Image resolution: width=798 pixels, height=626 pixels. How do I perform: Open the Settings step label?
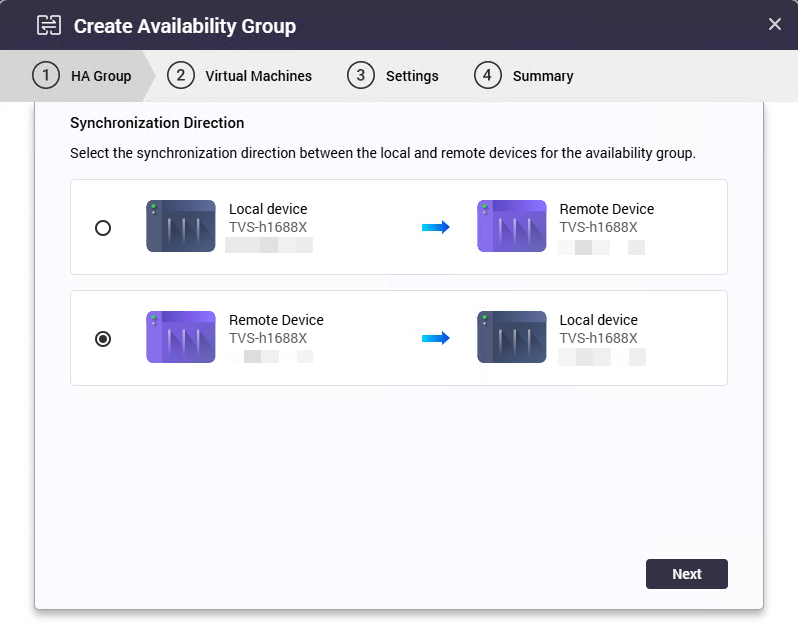[x=412, y=76]
